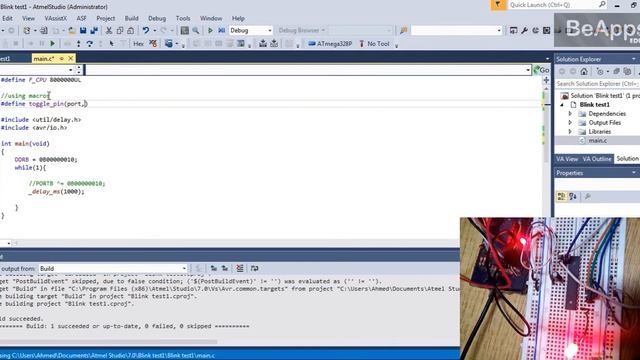Image resolution: width=640 pixels, height=360 pixels.
Task: Click Clear All icon in Output toolbar
Action: click(x=240, y=268)
